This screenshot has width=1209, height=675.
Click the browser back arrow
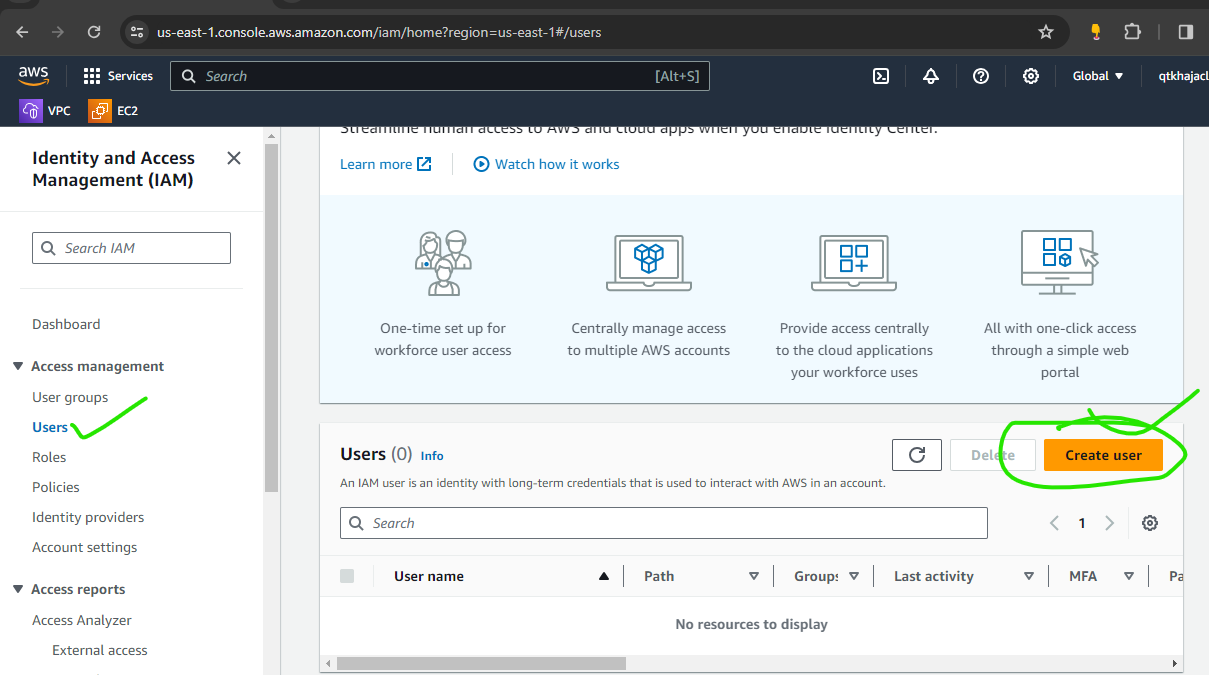(22, 32)
